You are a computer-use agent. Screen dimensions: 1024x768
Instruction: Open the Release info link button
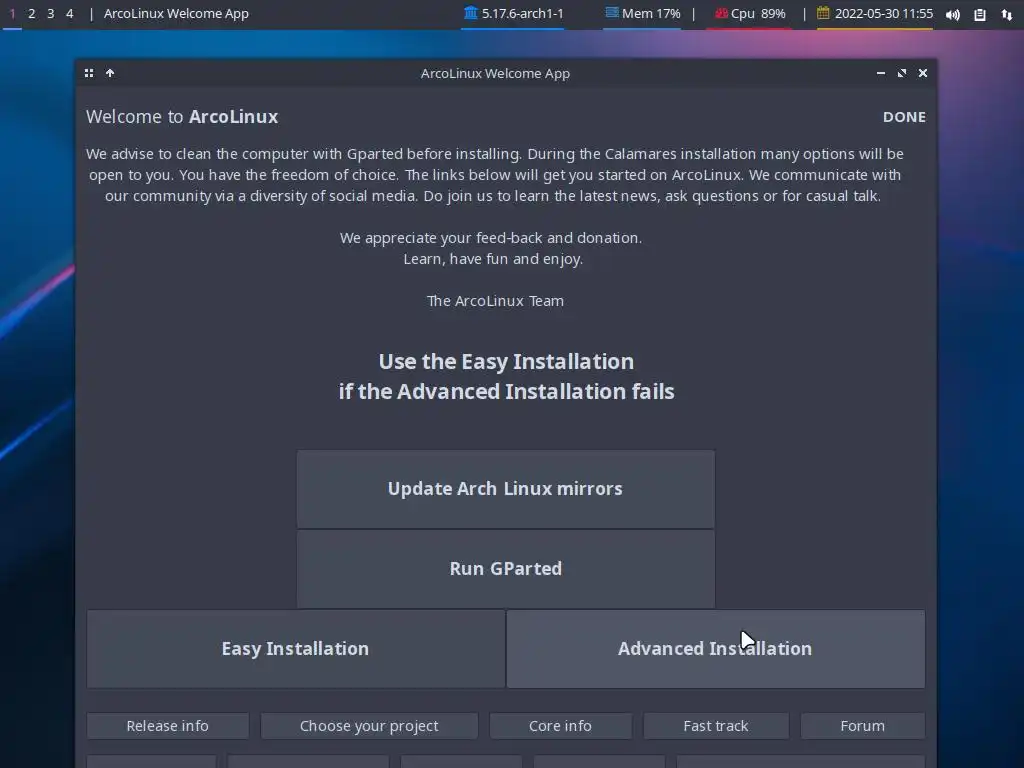point(168,726)
